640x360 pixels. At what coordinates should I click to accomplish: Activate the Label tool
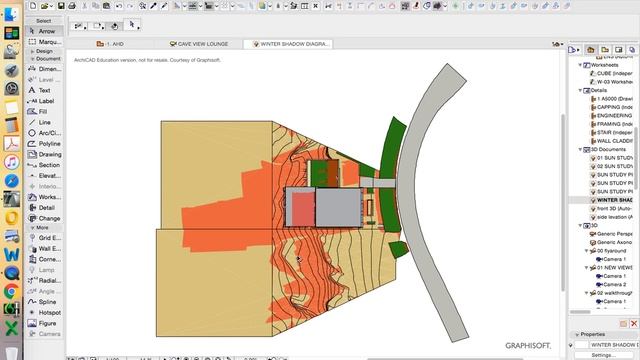click(44, 101)
